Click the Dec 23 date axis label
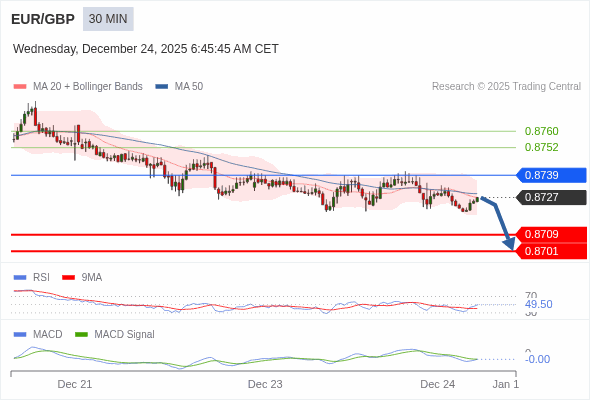 tap(265, 384)
